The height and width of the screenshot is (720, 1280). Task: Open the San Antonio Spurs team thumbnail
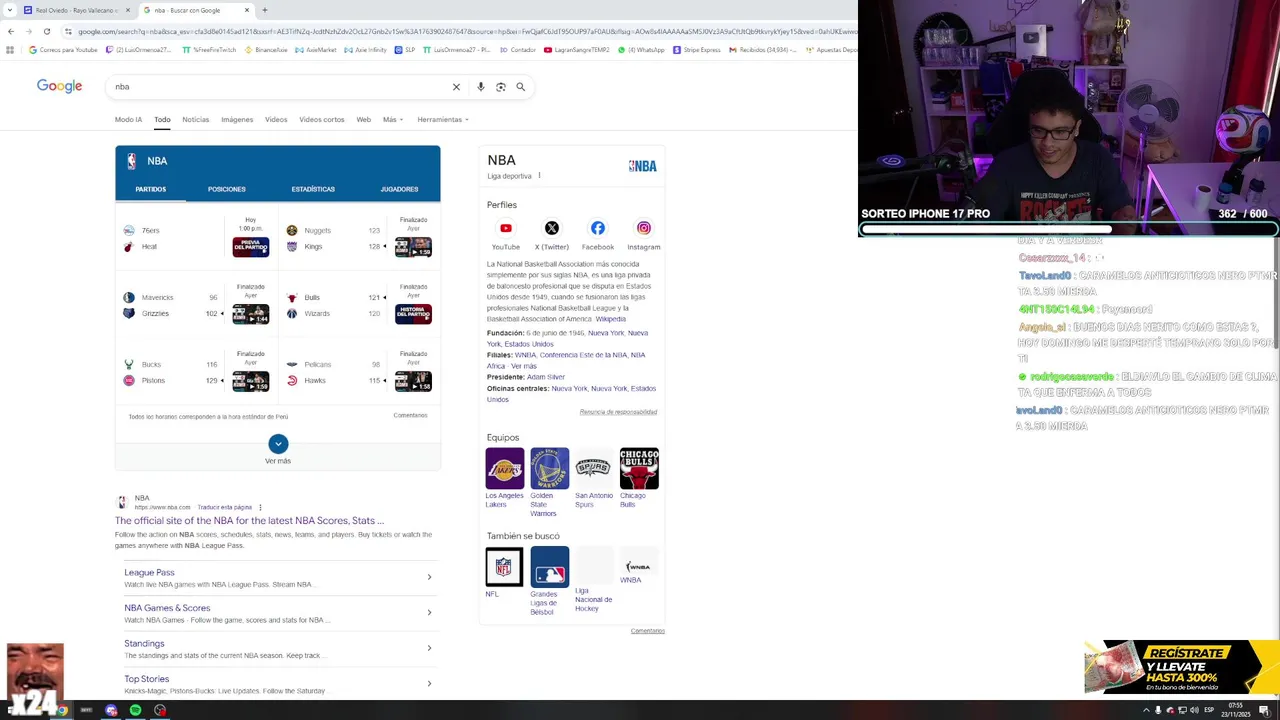tap(594, 468)
